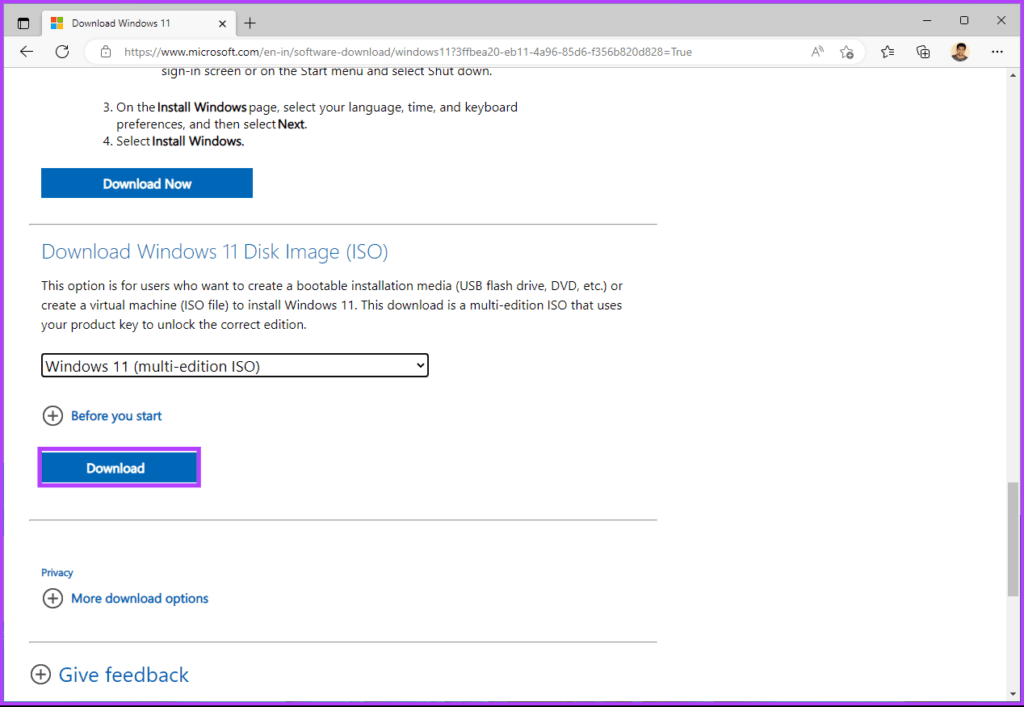The image size is (1024, 707).
Task: Refresh the page with the reload icon
Action: click(x=62, y=52)
